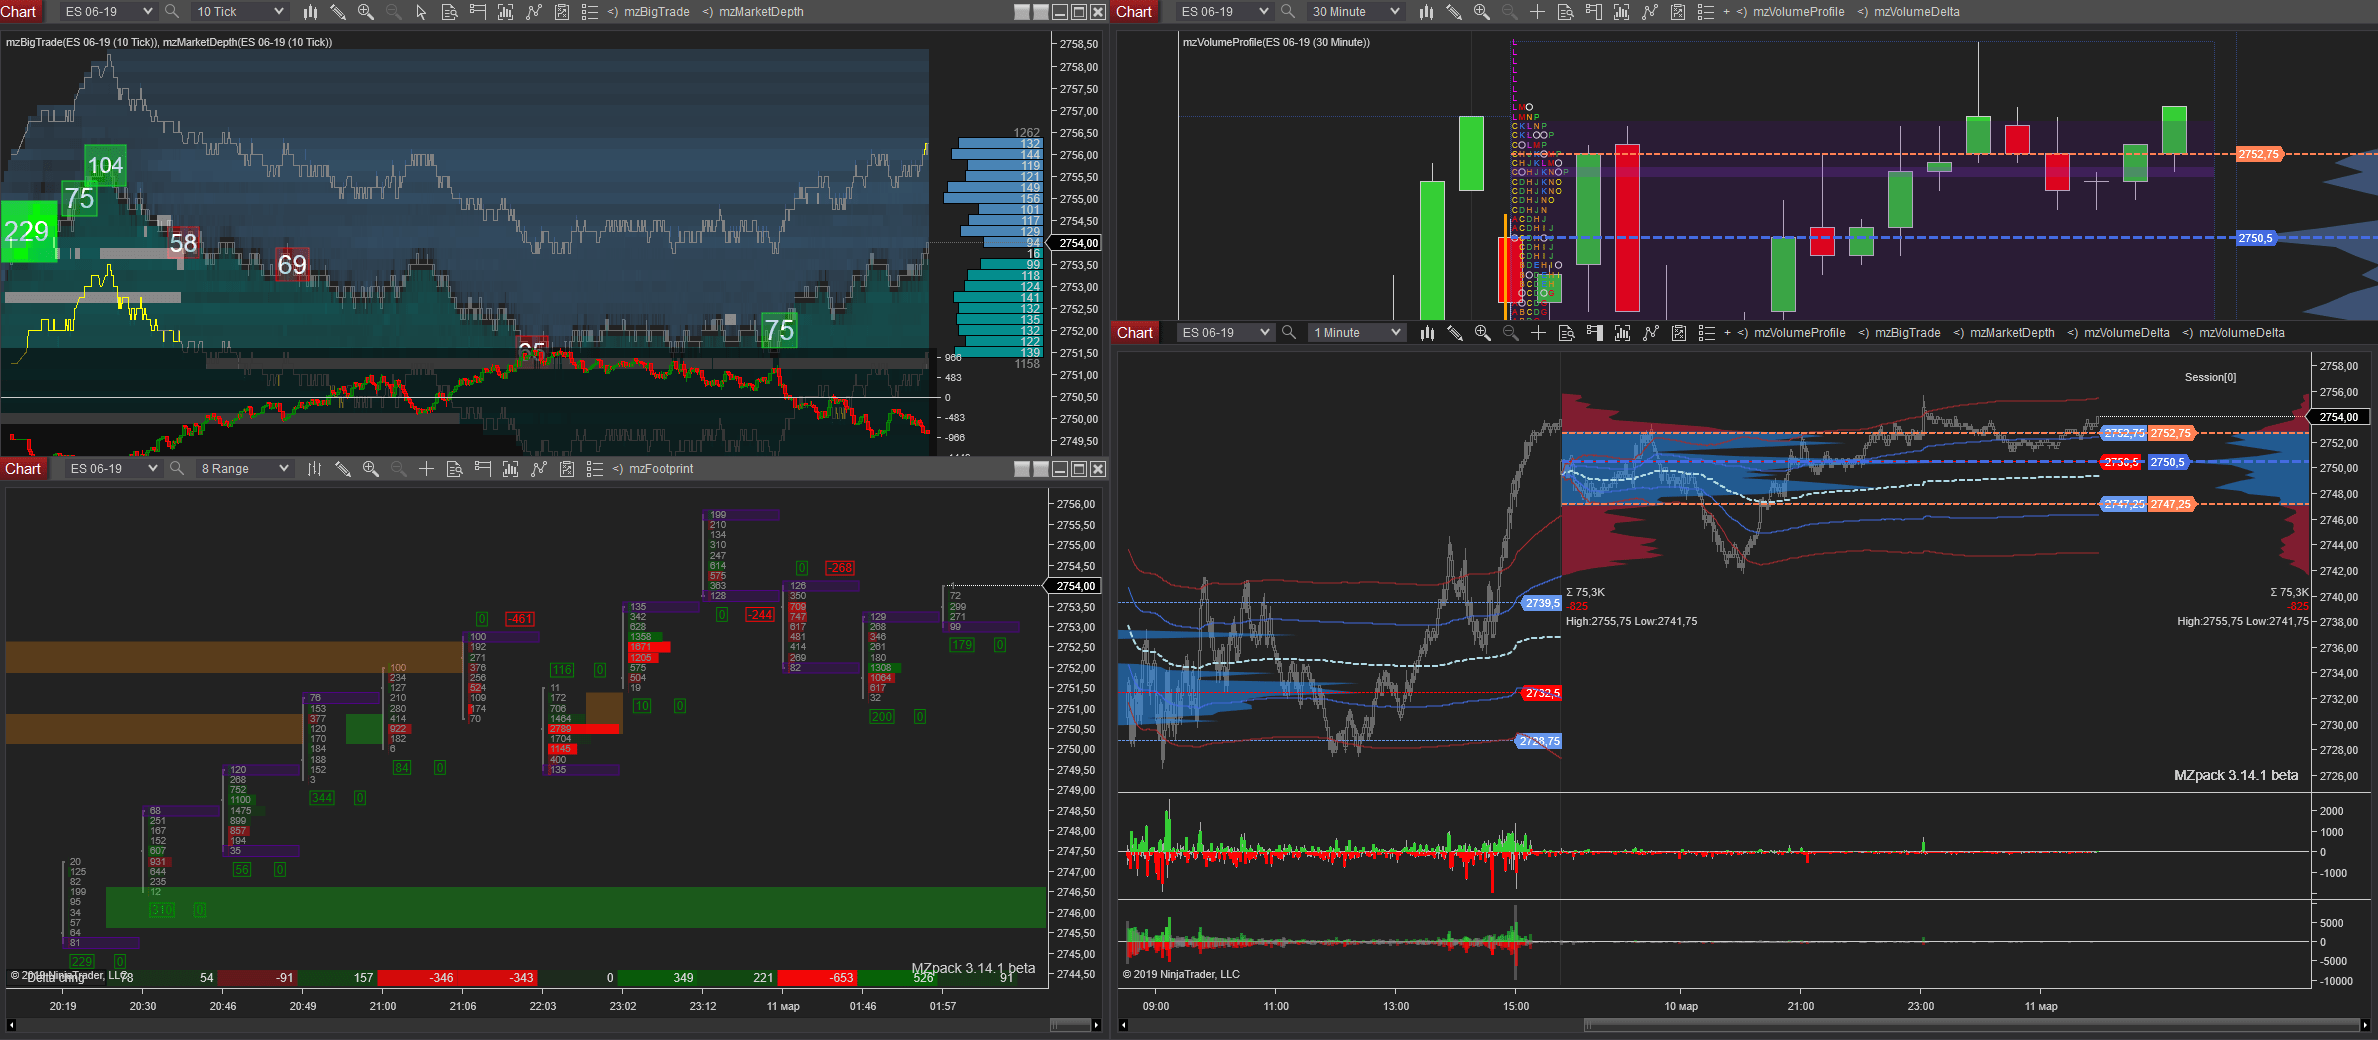This screenshot has height=1040, width=2378.
Task: Open the 8 Range interval dropdown
Action: (245, 469)
